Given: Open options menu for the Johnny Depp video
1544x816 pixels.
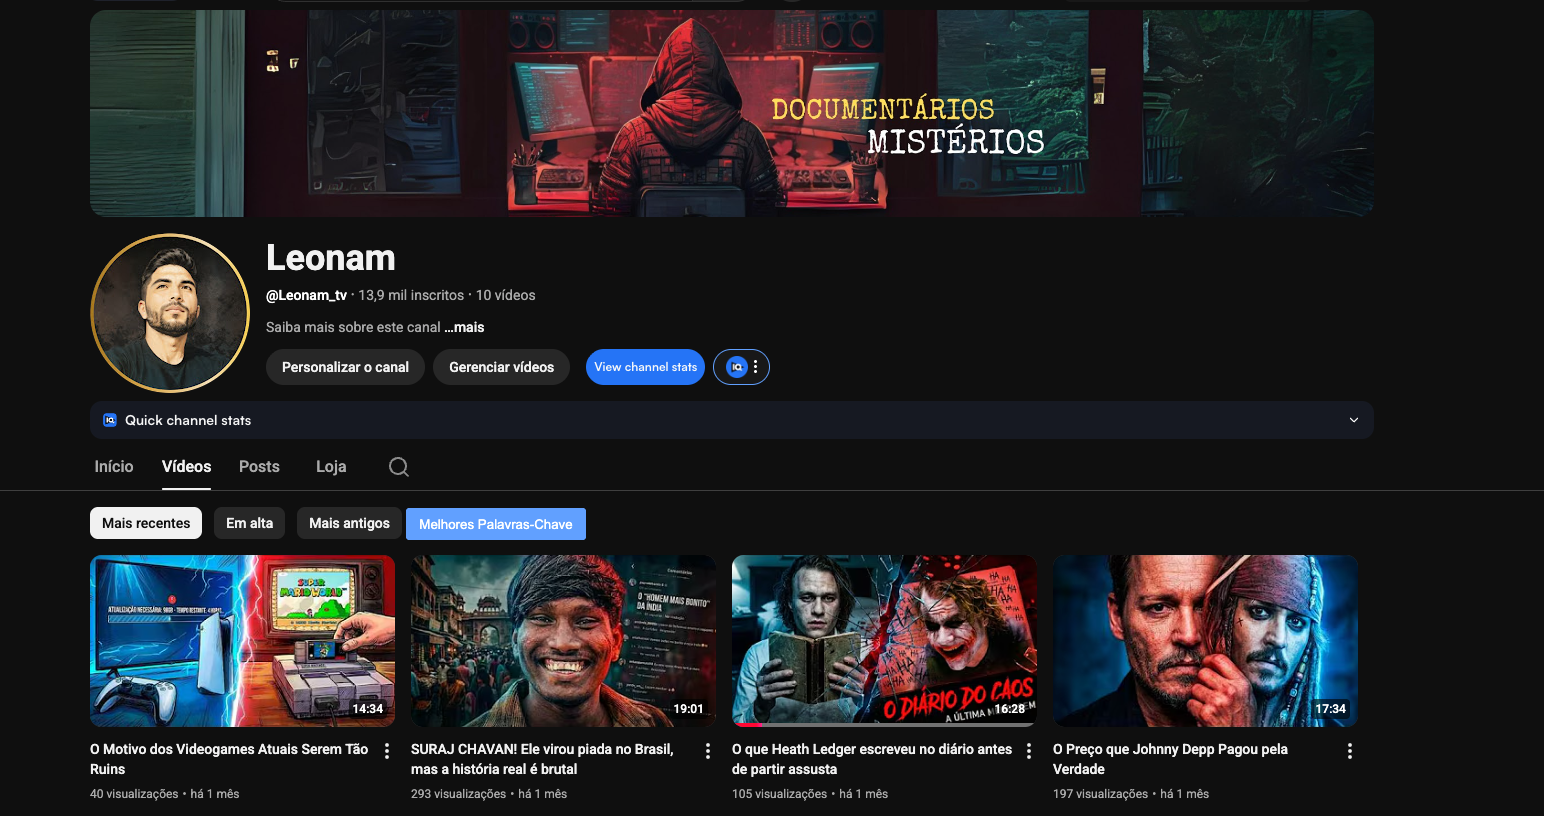Looking at the screenshot, I should (1350, 751).
